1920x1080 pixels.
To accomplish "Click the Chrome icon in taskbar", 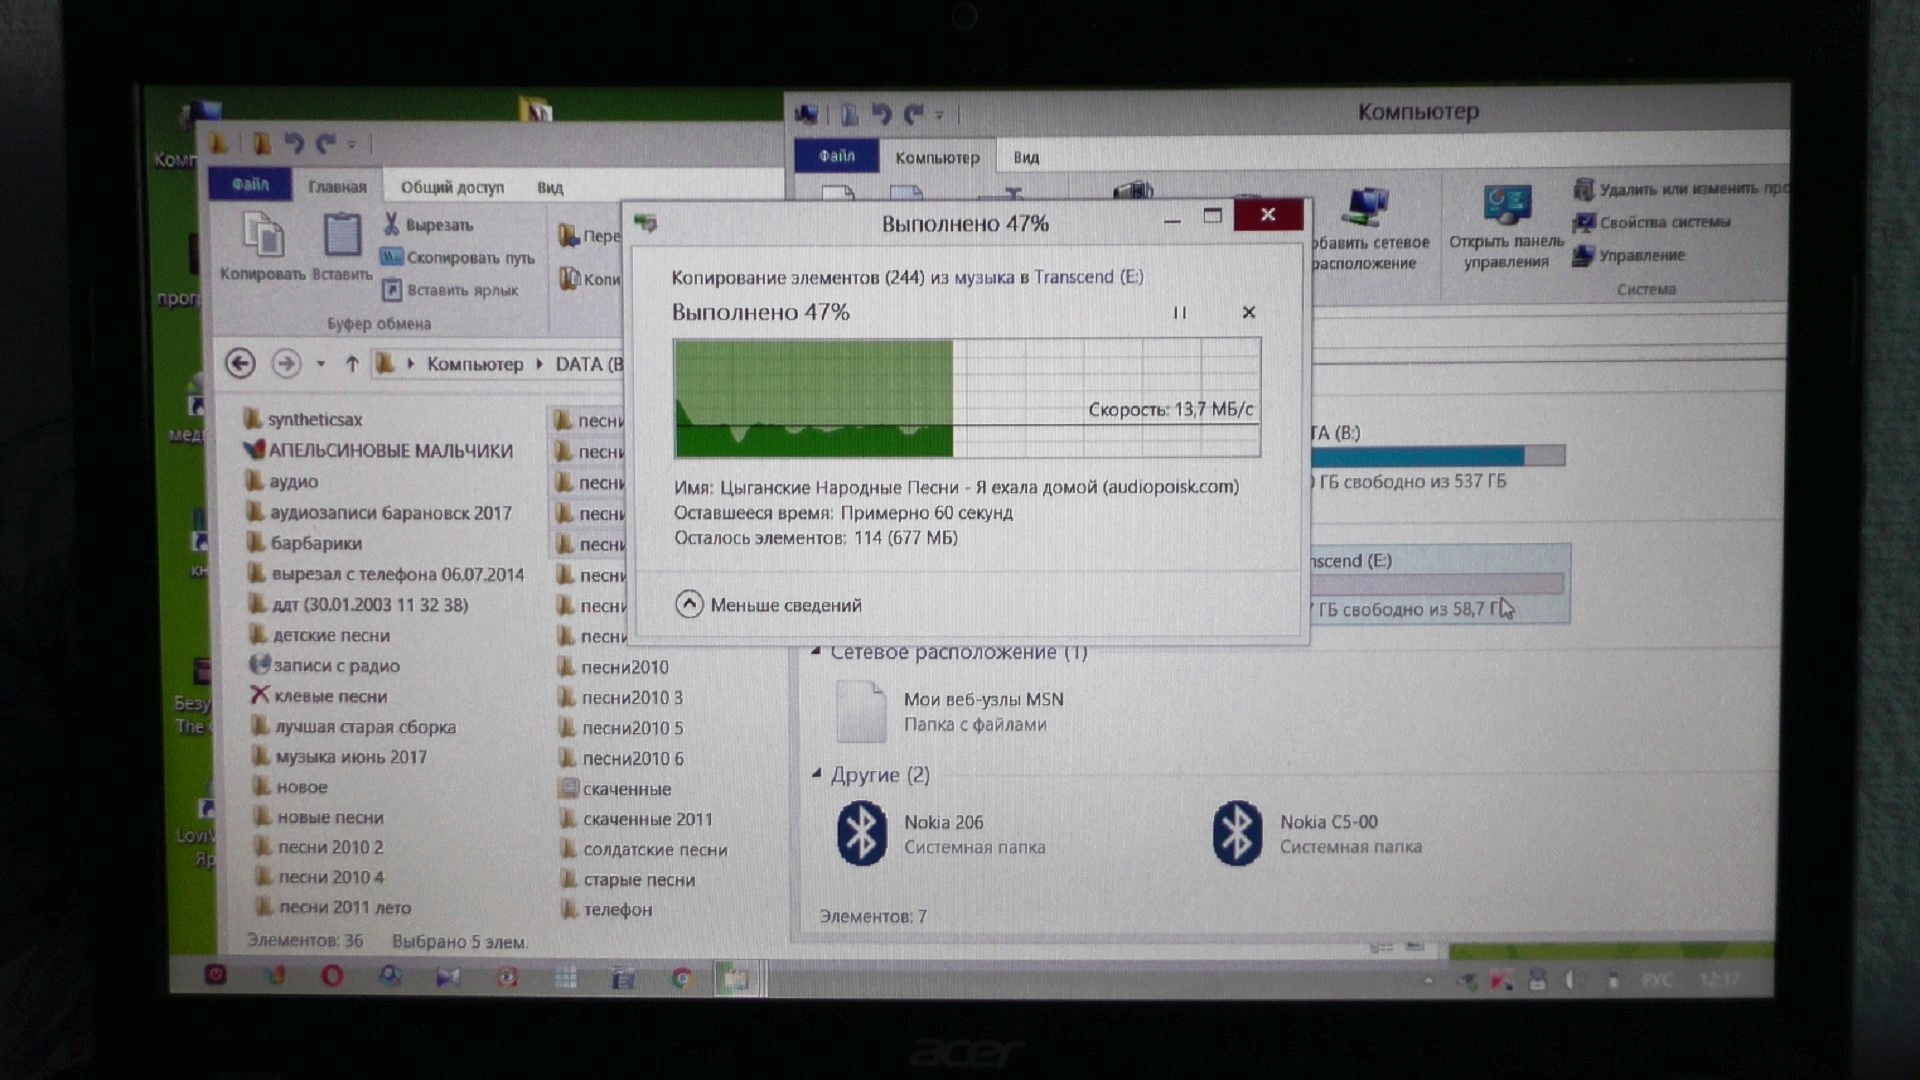I will 682,978.
